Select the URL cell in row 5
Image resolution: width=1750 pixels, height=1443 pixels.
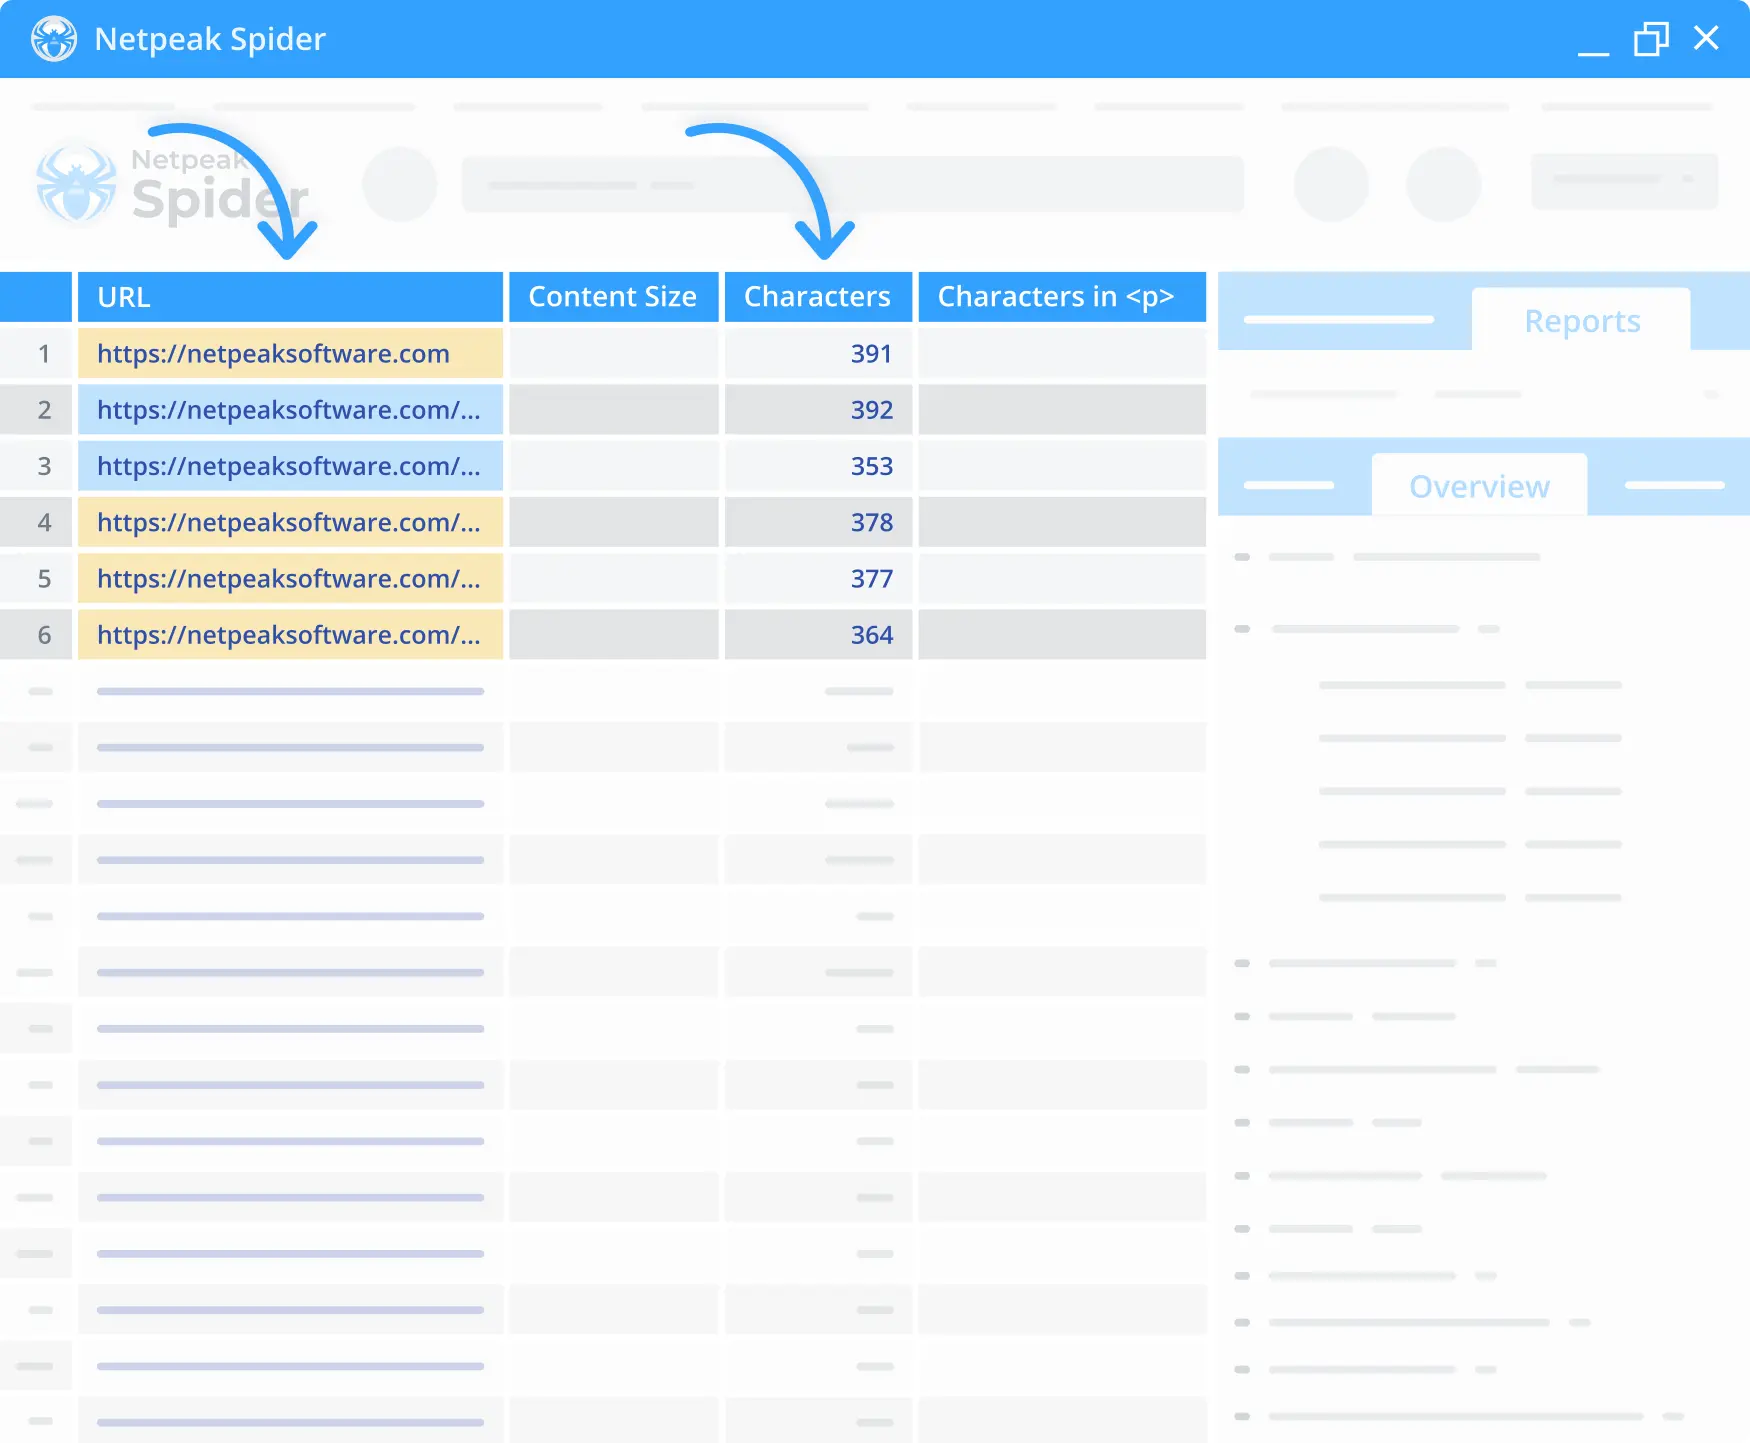click(290, 578)
